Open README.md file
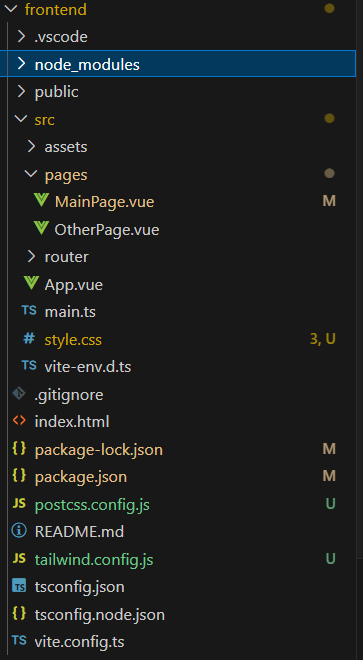 (x=79, y=532)
